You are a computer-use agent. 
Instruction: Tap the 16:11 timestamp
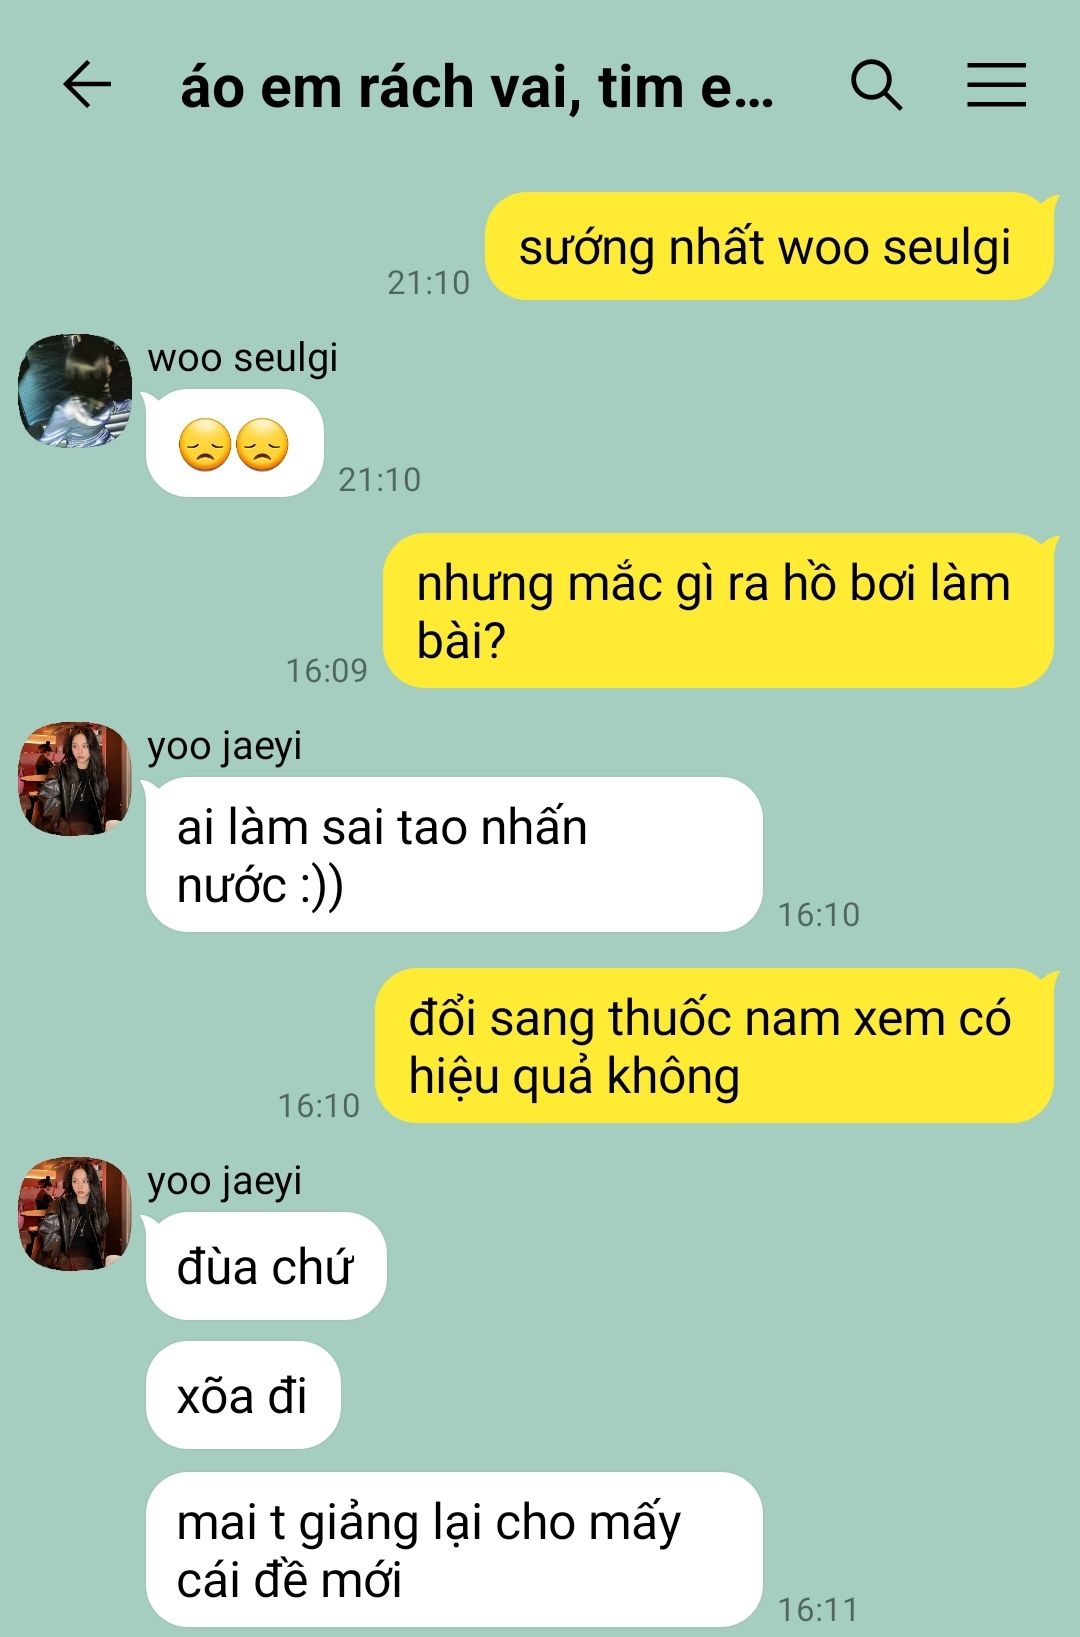pyautogui.click(x=818, y=1610)
